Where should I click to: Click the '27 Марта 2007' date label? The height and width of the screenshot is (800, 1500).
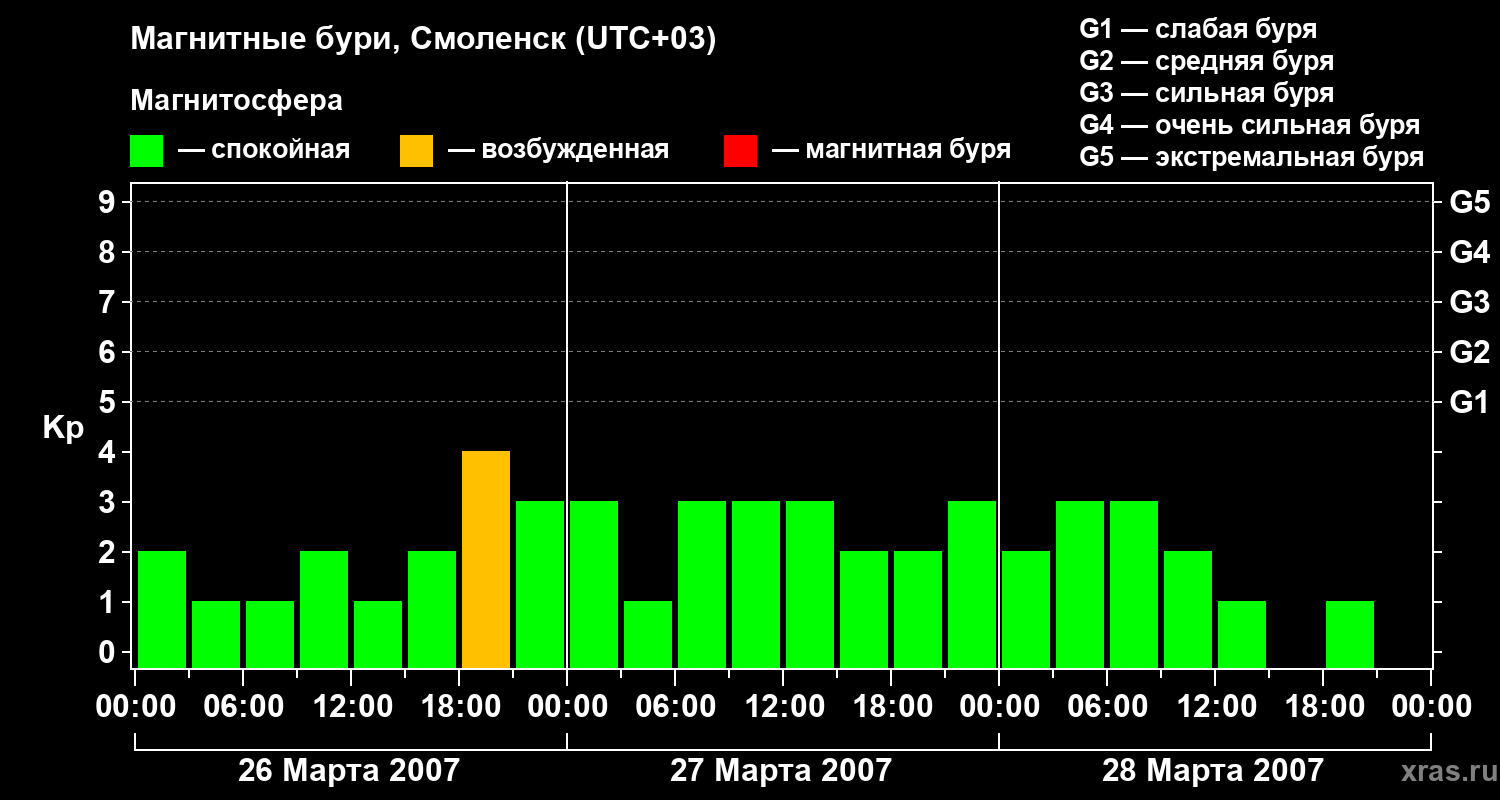click(781, 771)
